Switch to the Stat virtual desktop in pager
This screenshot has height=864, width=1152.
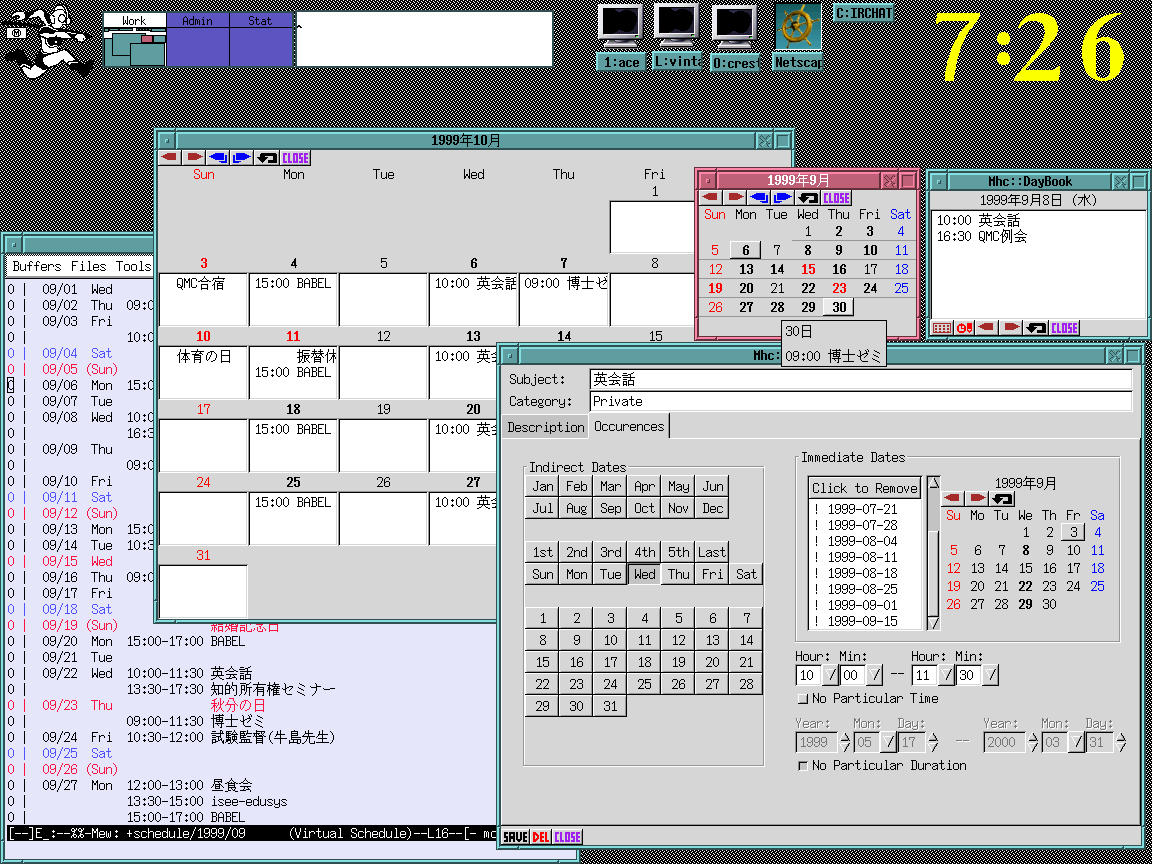[x=261, y=40]
